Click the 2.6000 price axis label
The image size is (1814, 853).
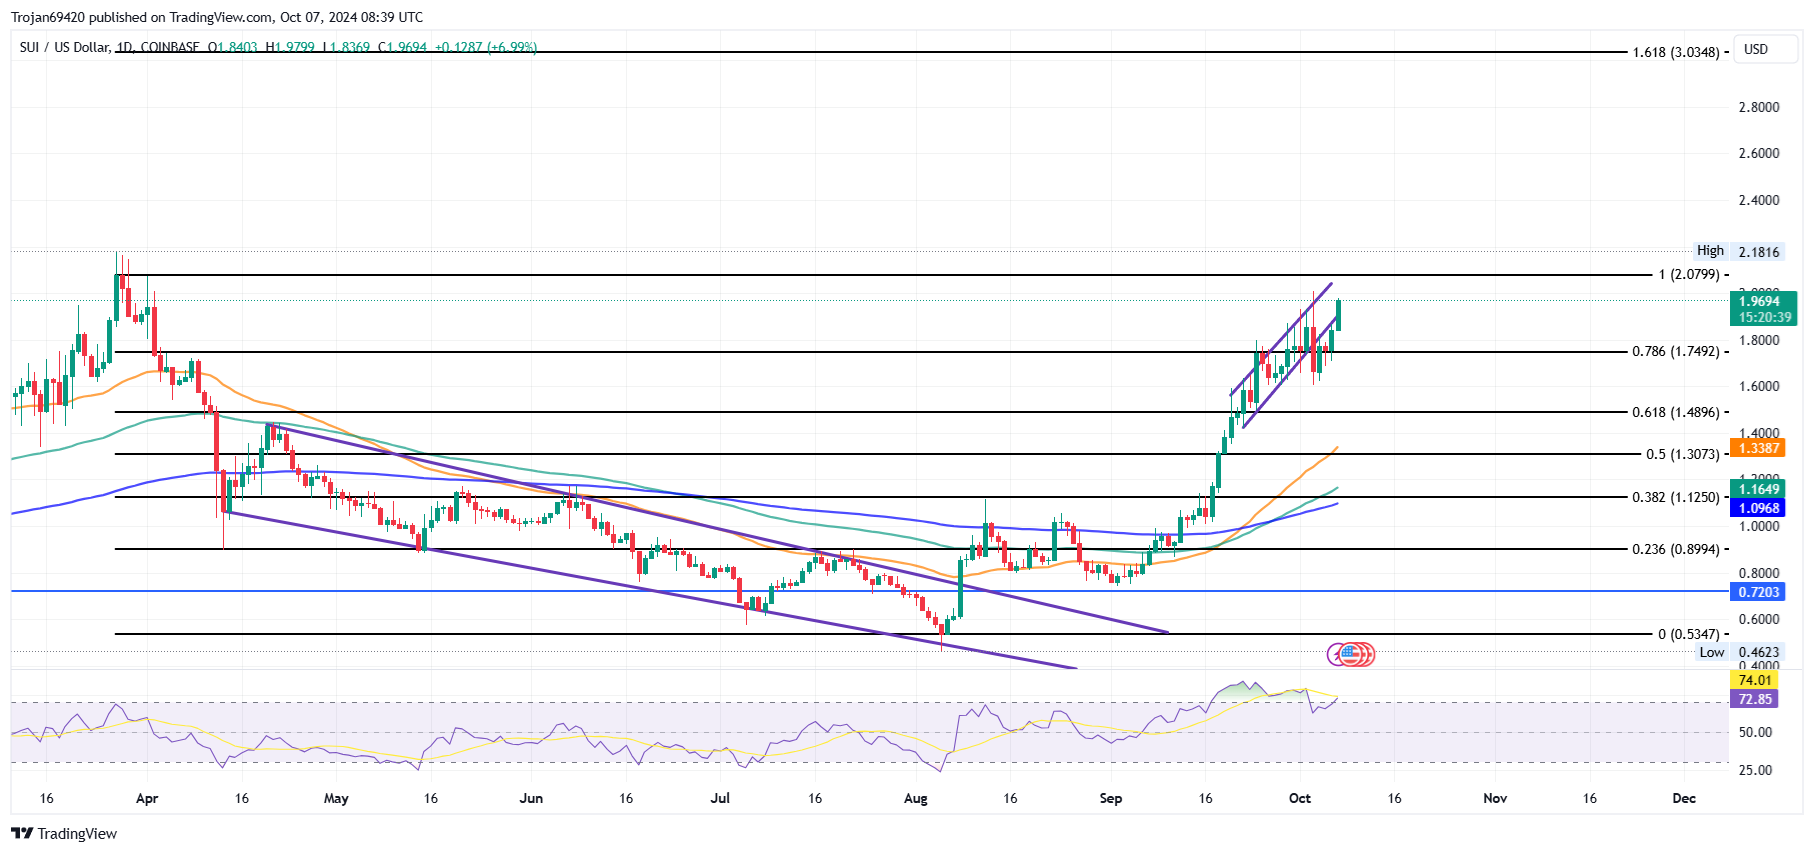click(1759, 153)
